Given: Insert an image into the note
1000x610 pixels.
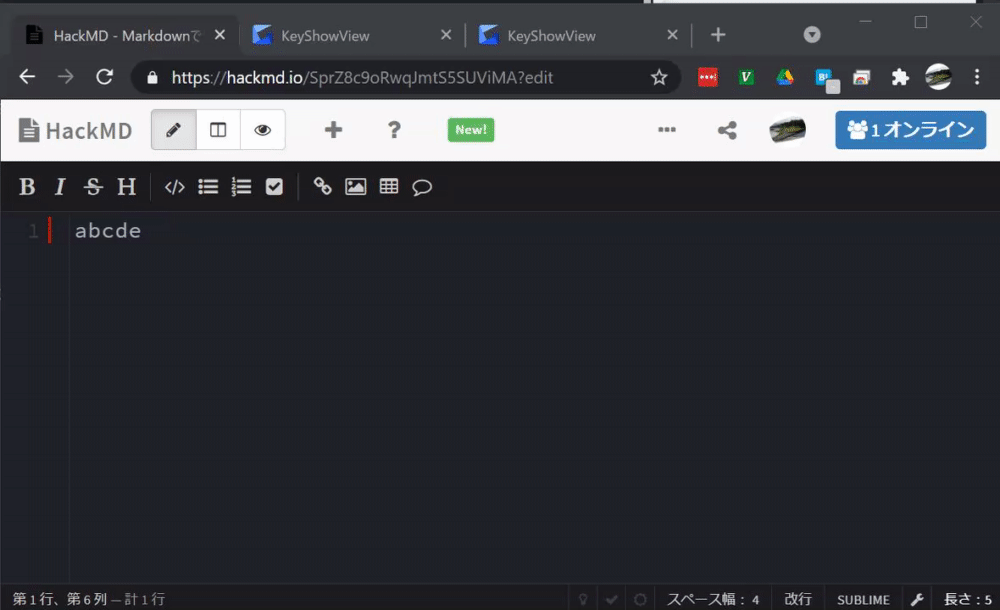Looking at the screenshot, I should click(355, 186).
